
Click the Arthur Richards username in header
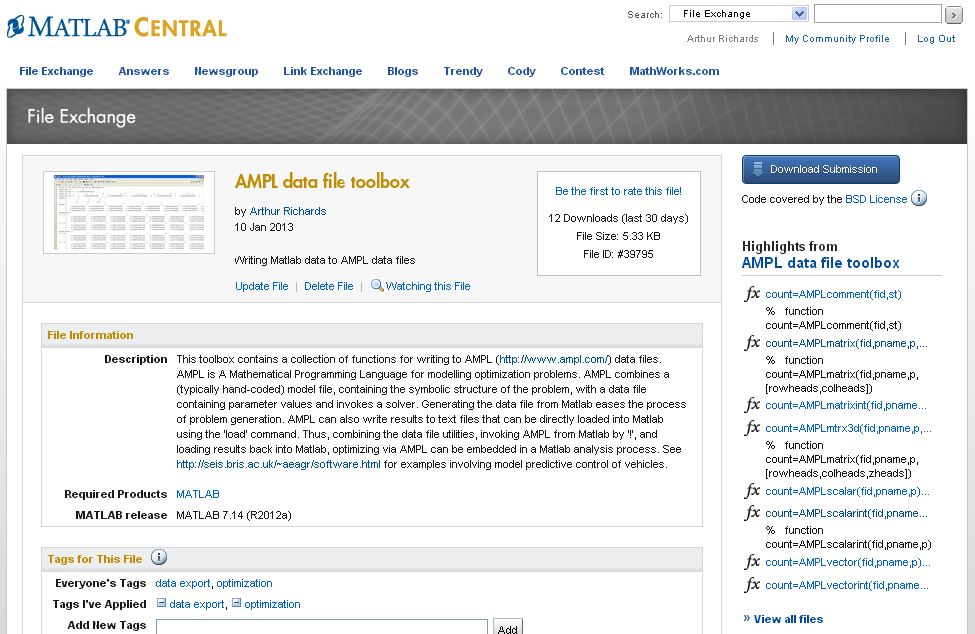723,39
